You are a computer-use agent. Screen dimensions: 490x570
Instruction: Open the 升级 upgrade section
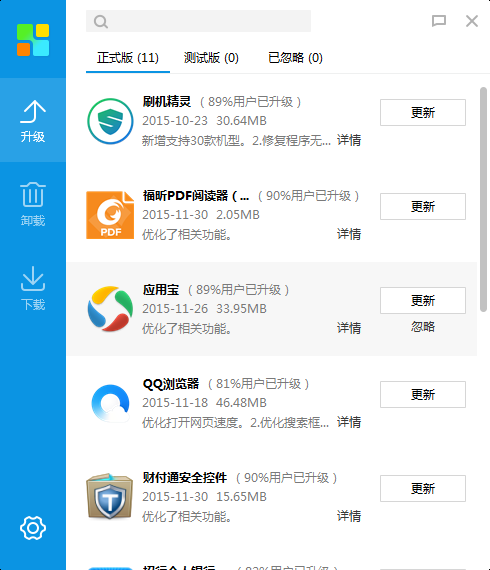click(x=33, y=120)
